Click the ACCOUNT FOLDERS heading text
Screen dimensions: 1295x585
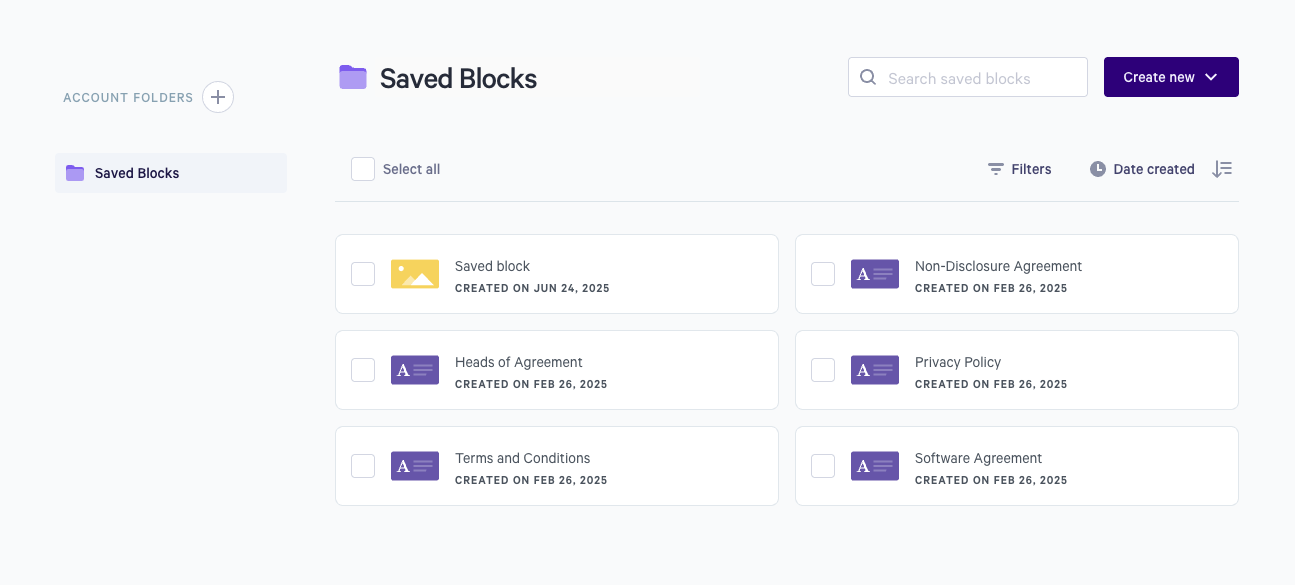point(128,98)
